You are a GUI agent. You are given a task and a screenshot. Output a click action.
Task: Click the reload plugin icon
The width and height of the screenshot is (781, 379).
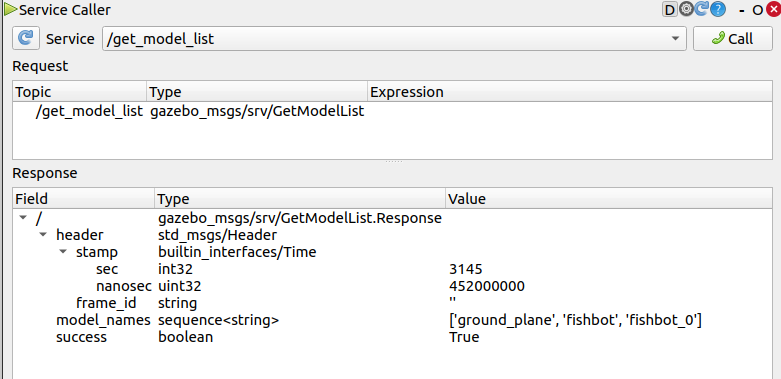pyautogui.click(x=701, y=9)
